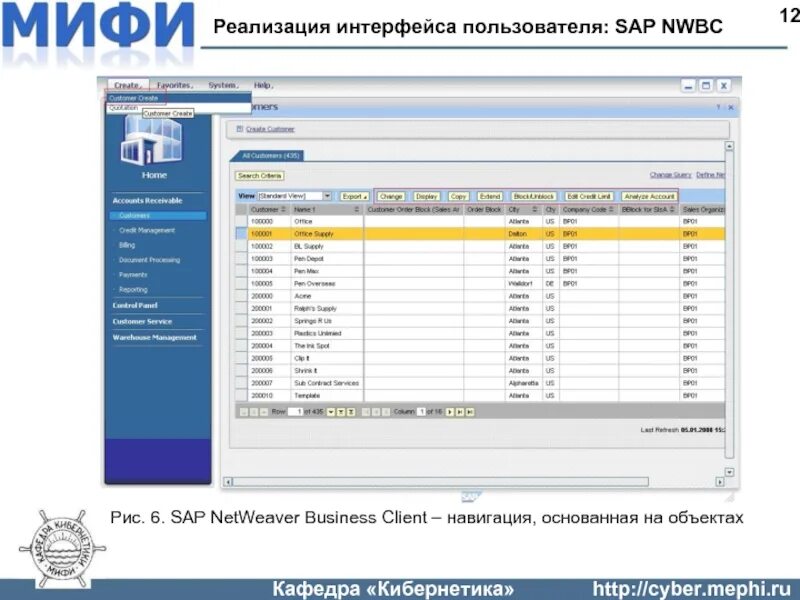Open Credit Management in sidebar
The height and width of the screenshot is (600, 800).
pos(146,230)
